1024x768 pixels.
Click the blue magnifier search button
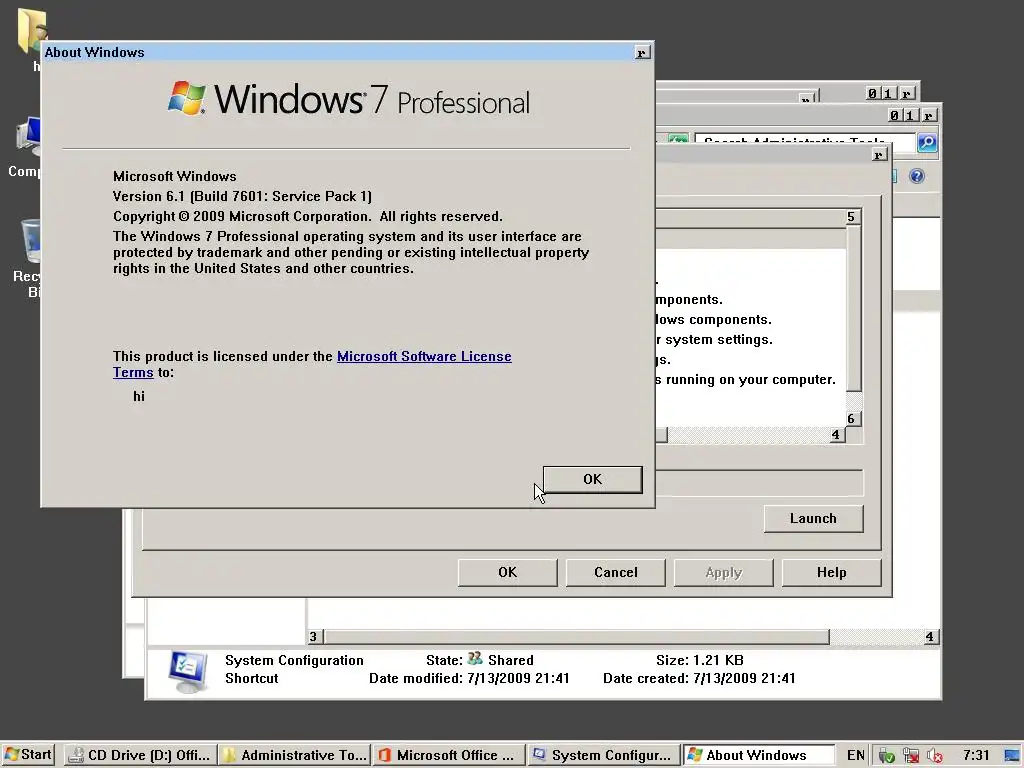pos(927,142)
